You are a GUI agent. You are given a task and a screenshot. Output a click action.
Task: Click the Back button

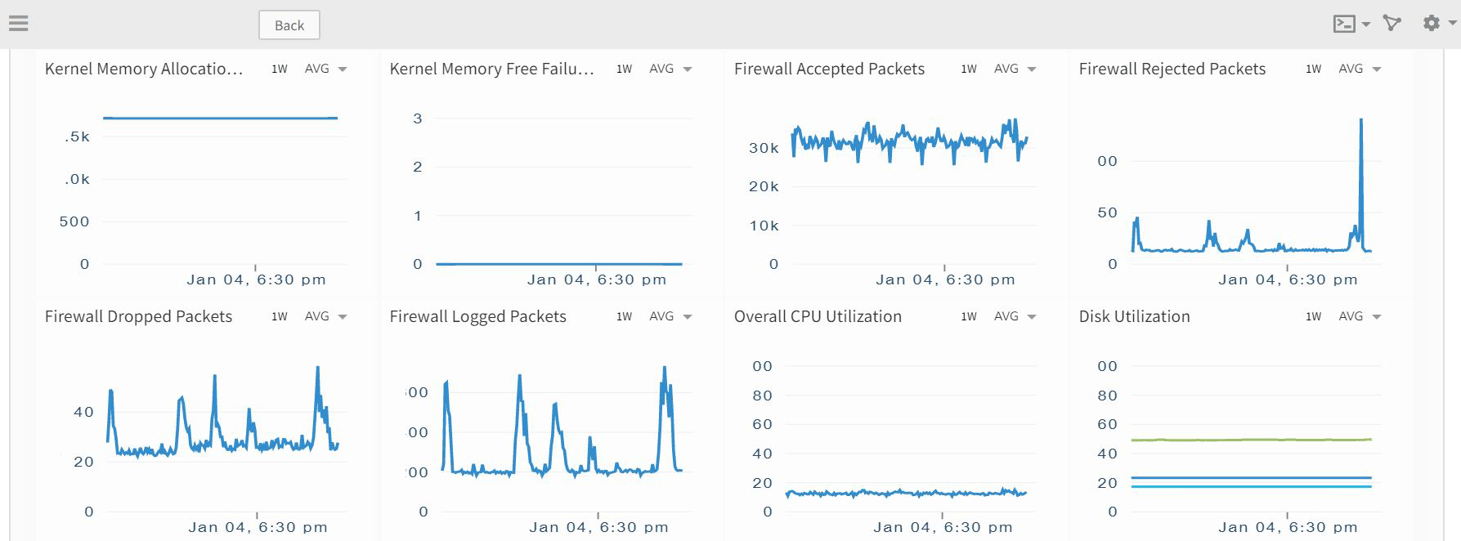pyautogui.click(x=289, y=25)
